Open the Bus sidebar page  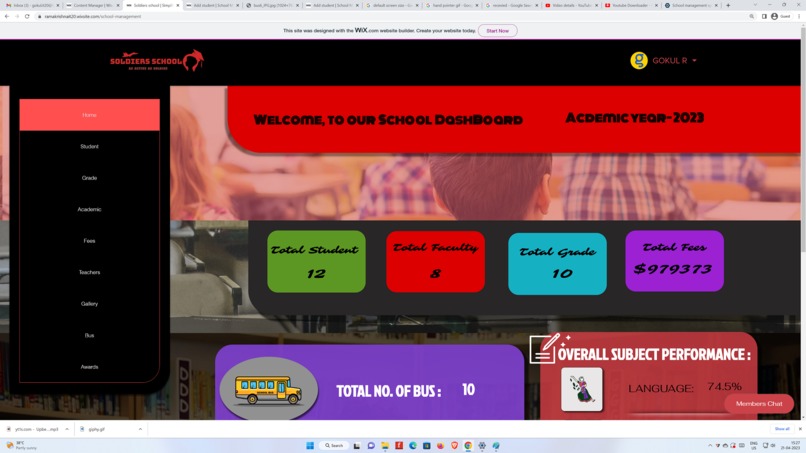coord(89,335)
